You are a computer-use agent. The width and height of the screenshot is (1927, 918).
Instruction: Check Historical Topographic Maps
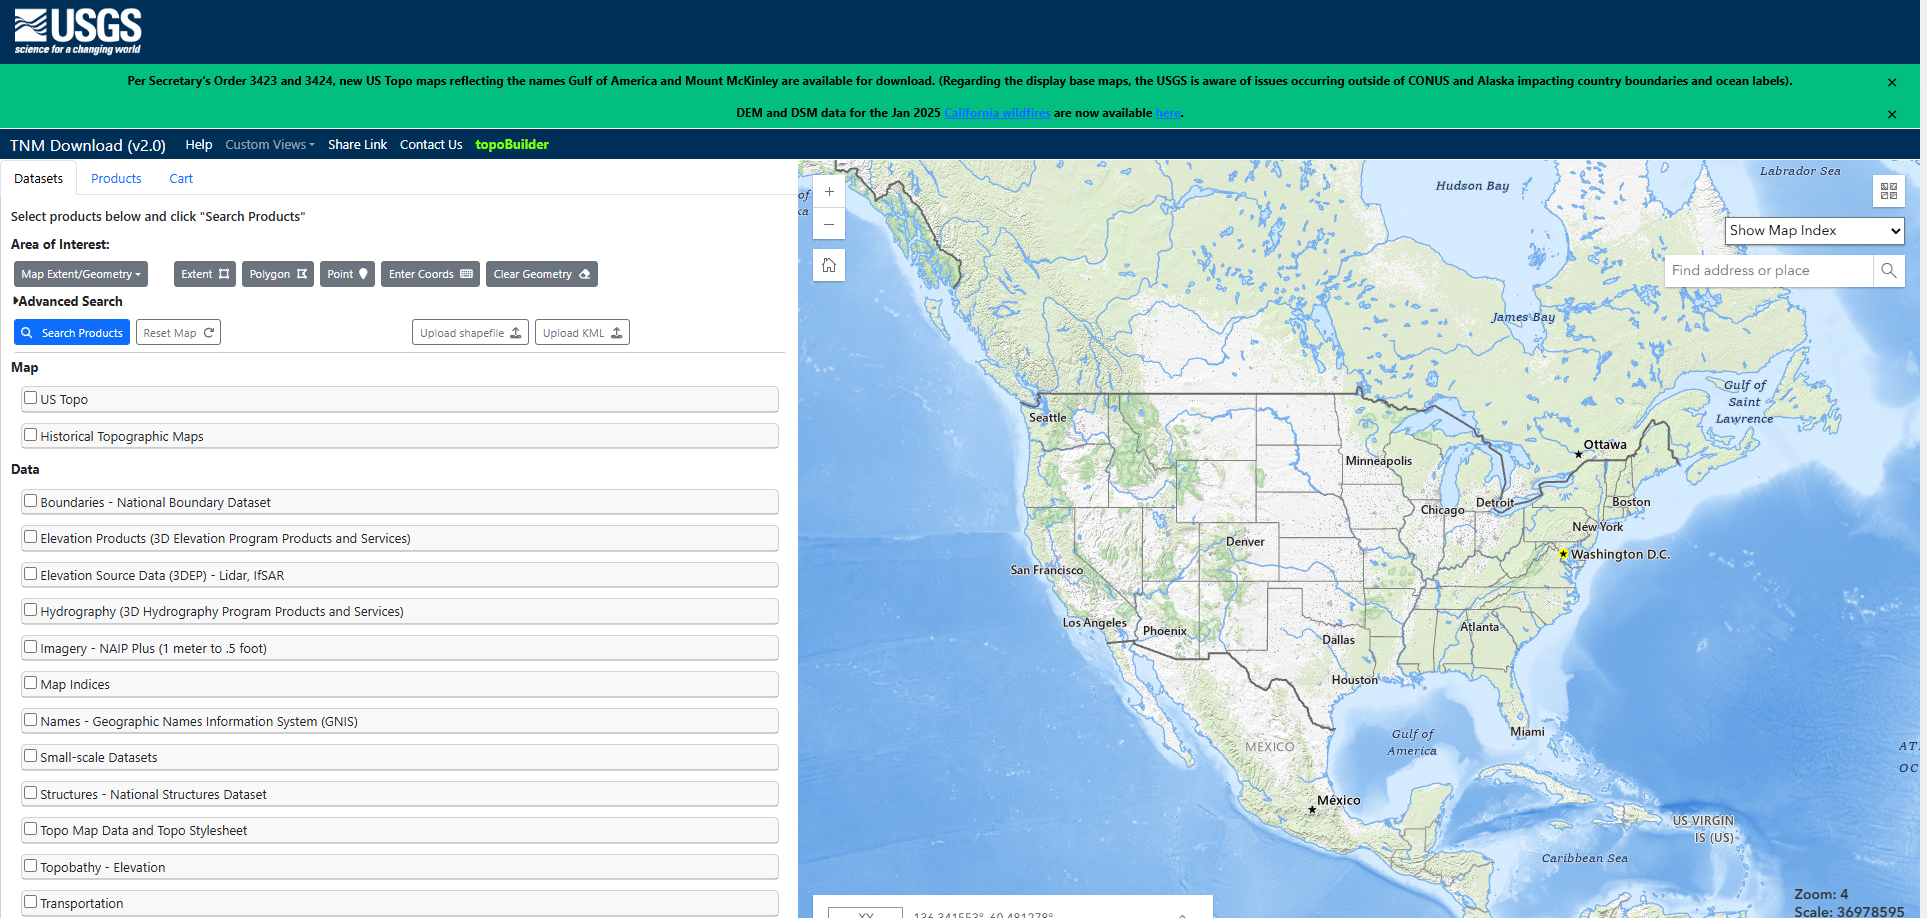(31, 435)
